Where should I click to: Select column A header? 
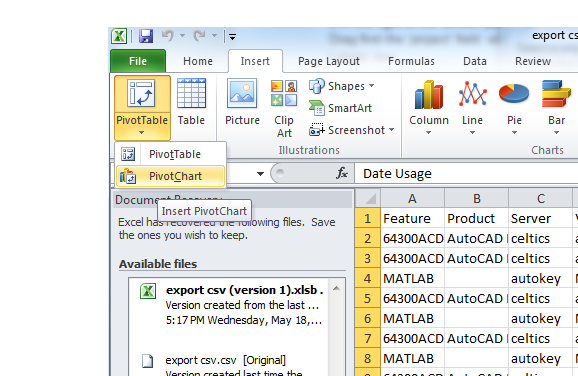click(x=412, y=199)
